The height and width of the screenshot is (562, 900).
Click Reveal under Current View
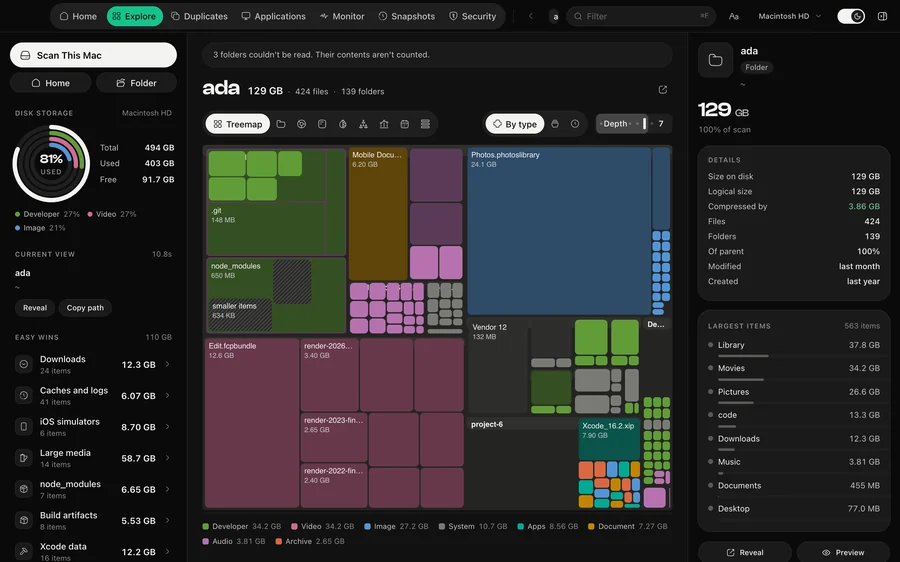[35, 308]
